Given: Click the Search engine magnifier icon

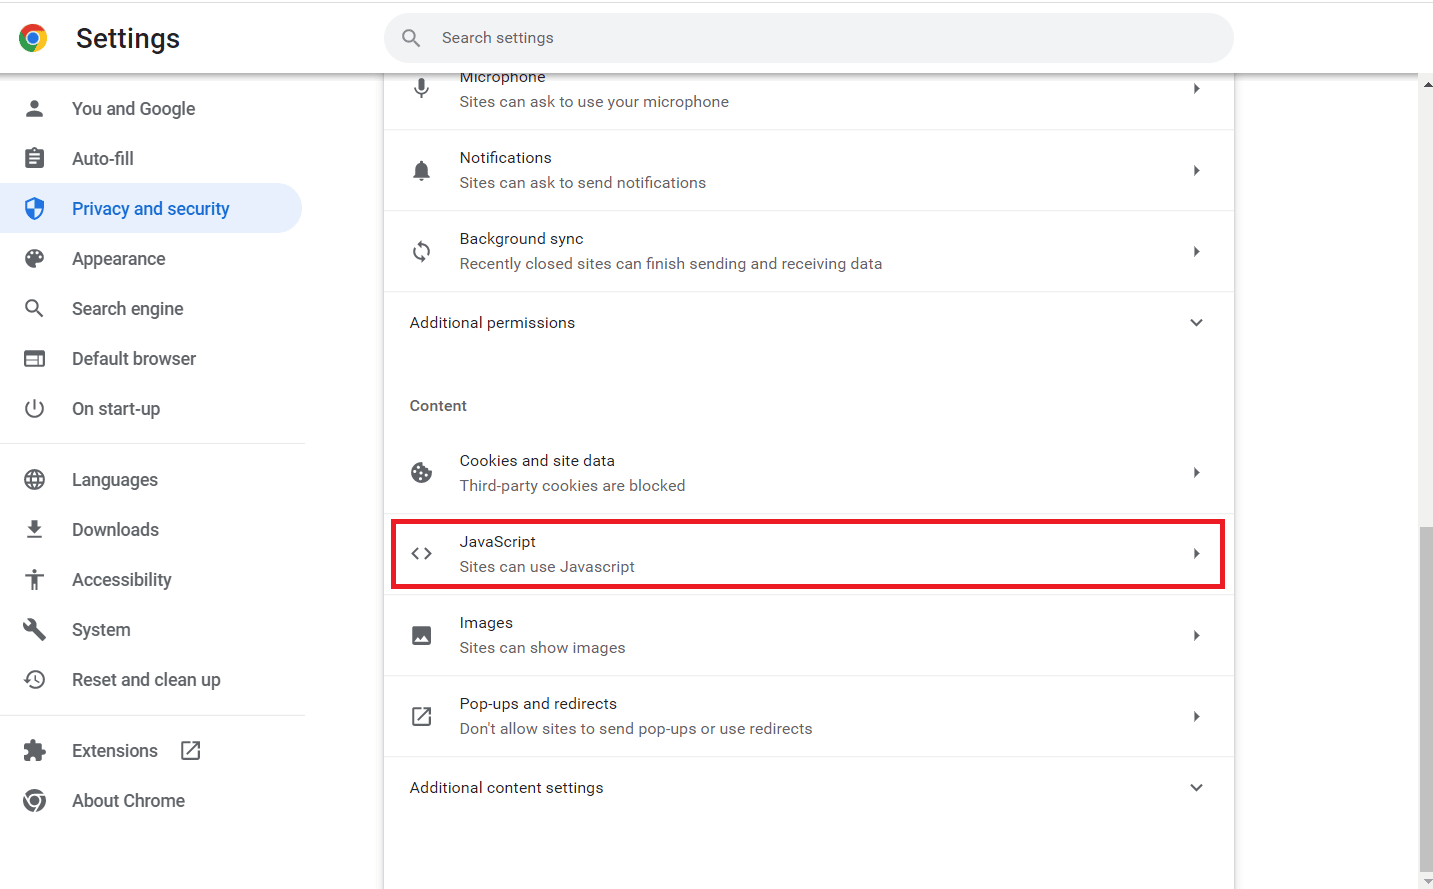Looking at the screenshot, I should click(x=35, y=308).
